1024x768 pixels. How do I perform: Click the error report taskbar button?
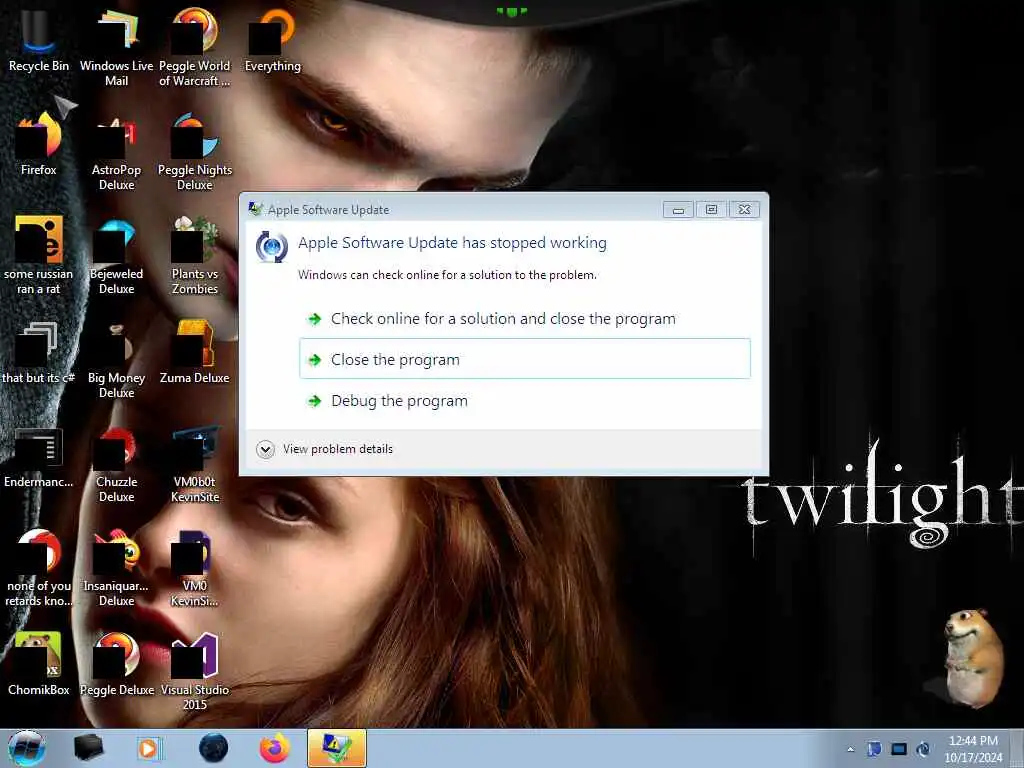pyautogui.click(x=337, y=748)
